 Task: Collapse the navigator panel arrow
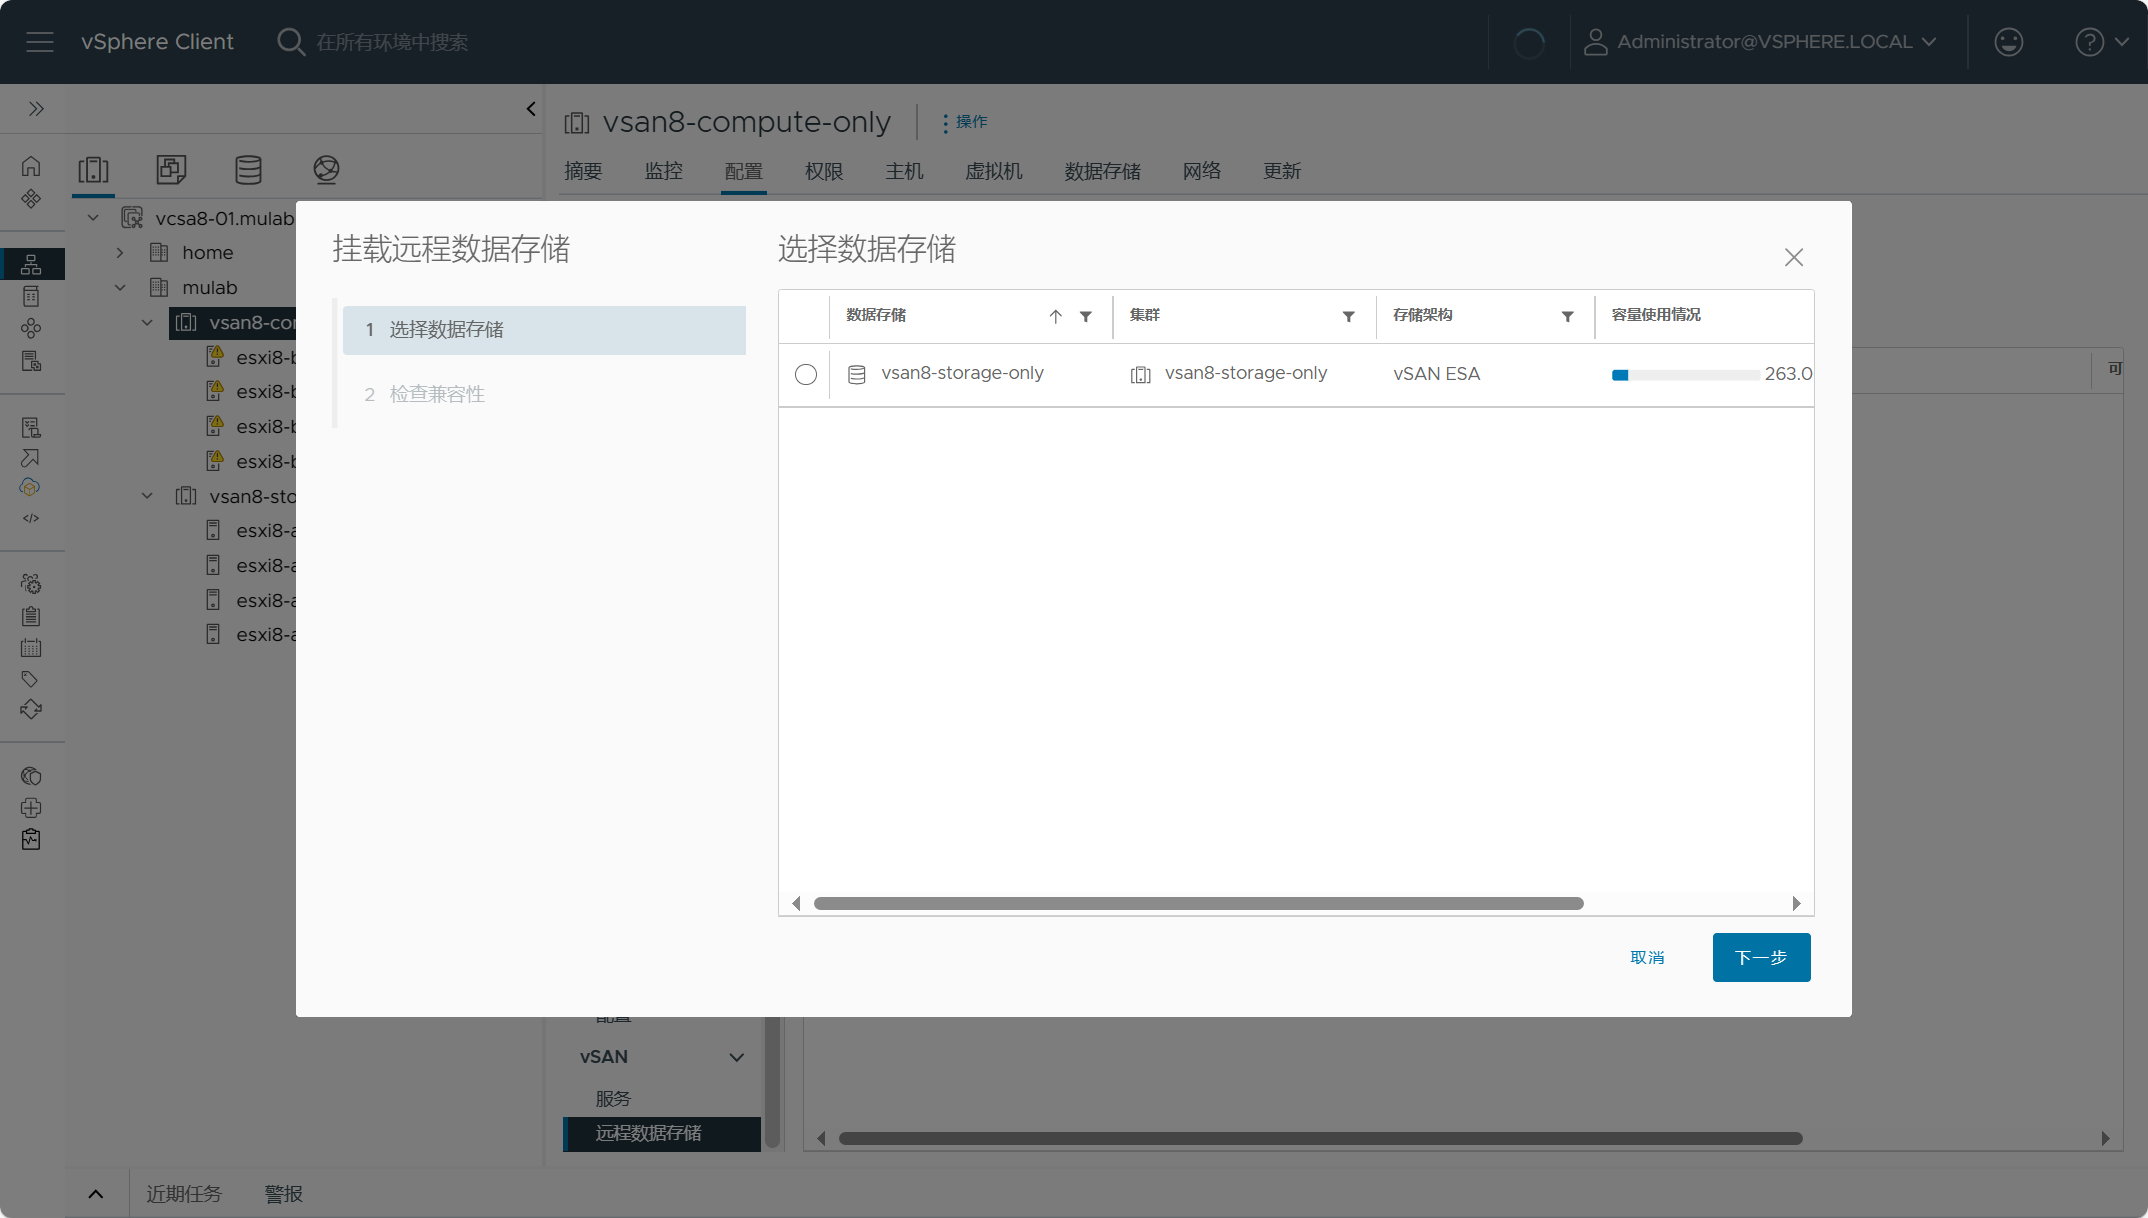tap(531, 109)
